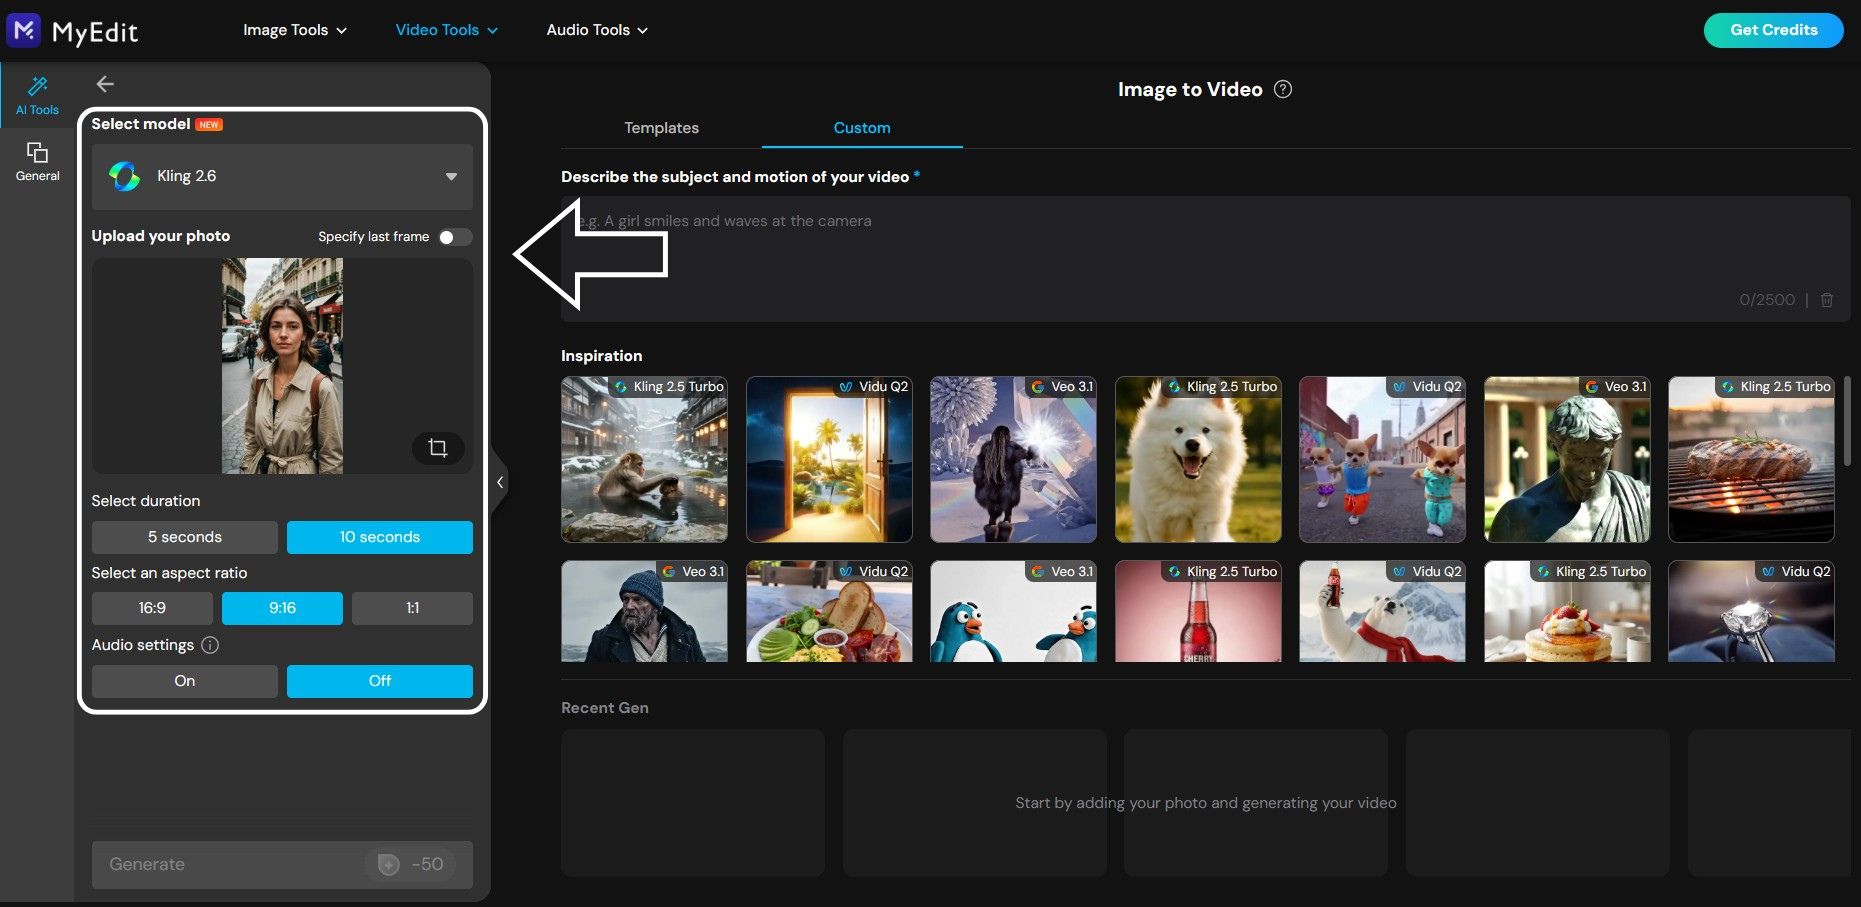The width and height of the screenshot is (1861, 907).
Task: Click the Image to Video help icon
Action: 1283,89
